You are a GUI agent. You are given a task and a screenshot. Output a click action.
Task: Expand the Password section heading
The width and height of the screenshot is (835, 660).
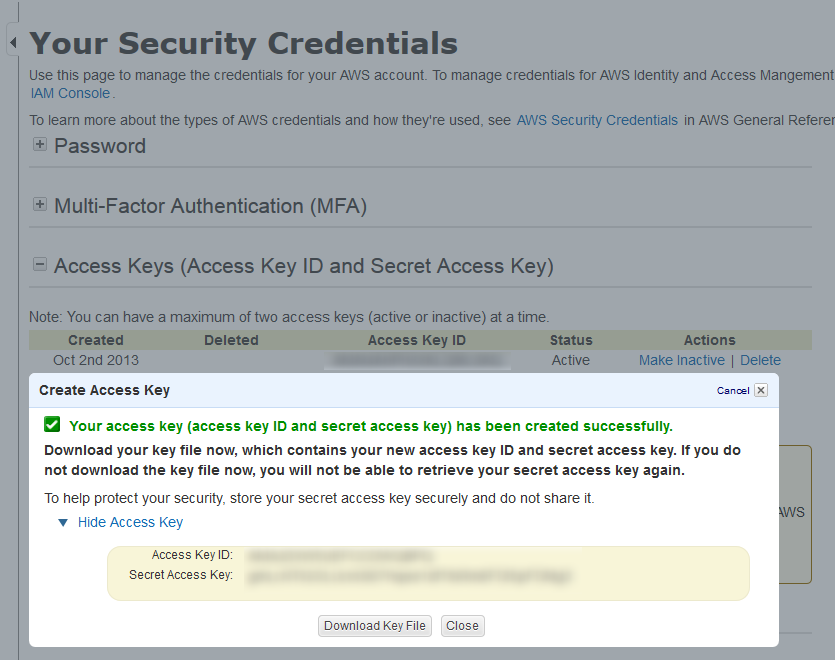tap(100, 146)
